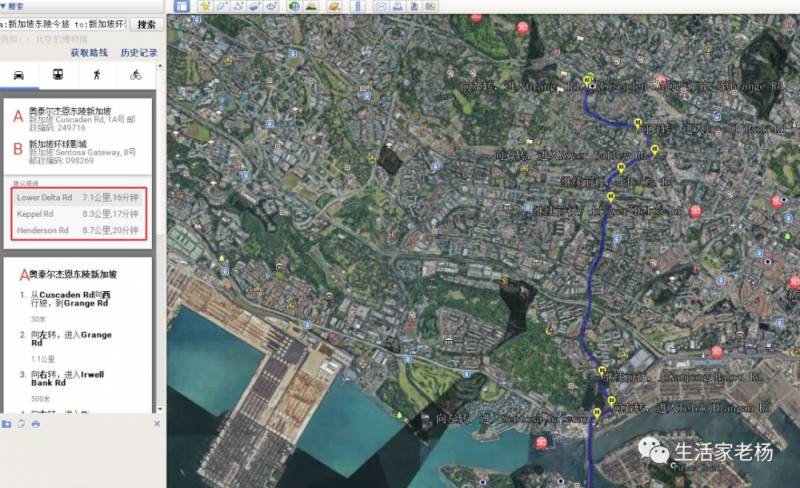
Task: Click the route search input field
Action: 64,24
